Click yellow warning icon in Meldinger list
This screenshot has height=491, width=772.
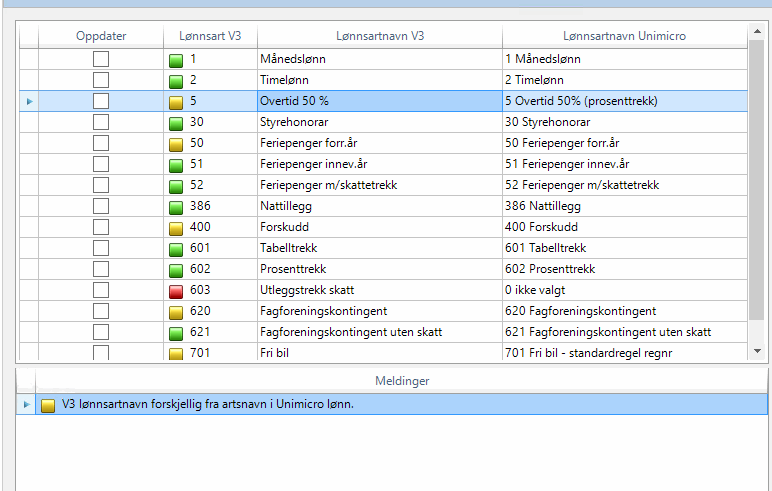pos(48,405)
